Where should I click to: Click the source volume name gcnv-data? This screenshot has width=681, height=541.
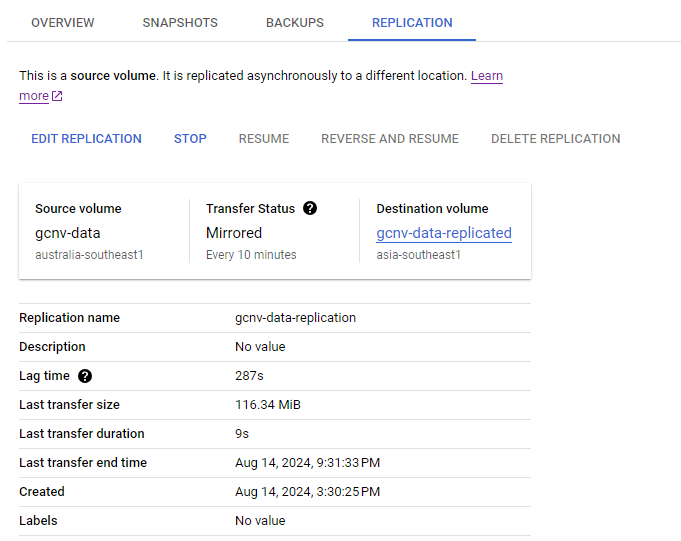point(68,233)
